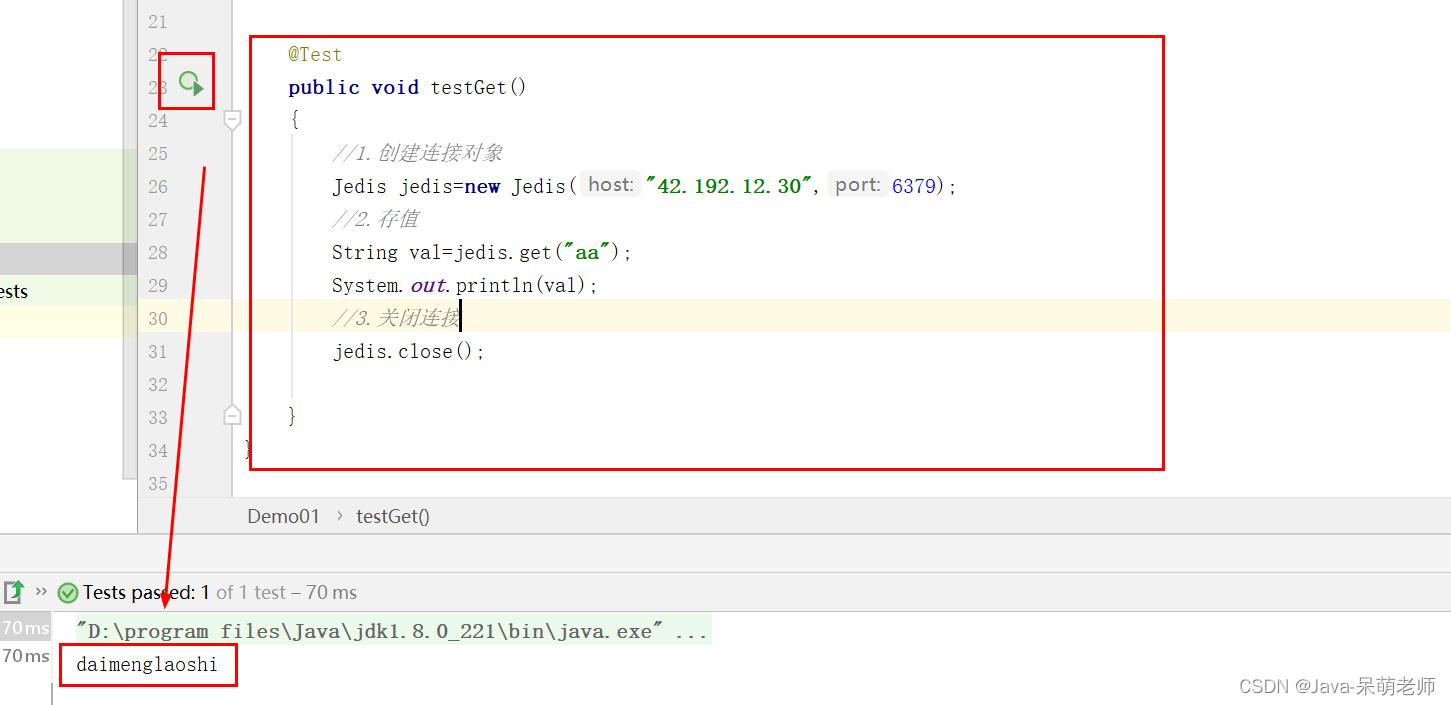The image size is (1451, 705).
Task: Click the 'host:' parameter hint
Action: tap(610, 184)
